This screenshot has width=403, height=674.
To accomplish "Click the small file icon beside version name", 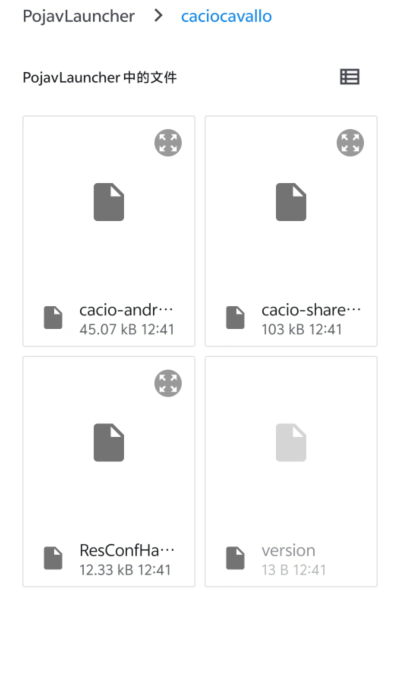I will [x=235, y=558].
